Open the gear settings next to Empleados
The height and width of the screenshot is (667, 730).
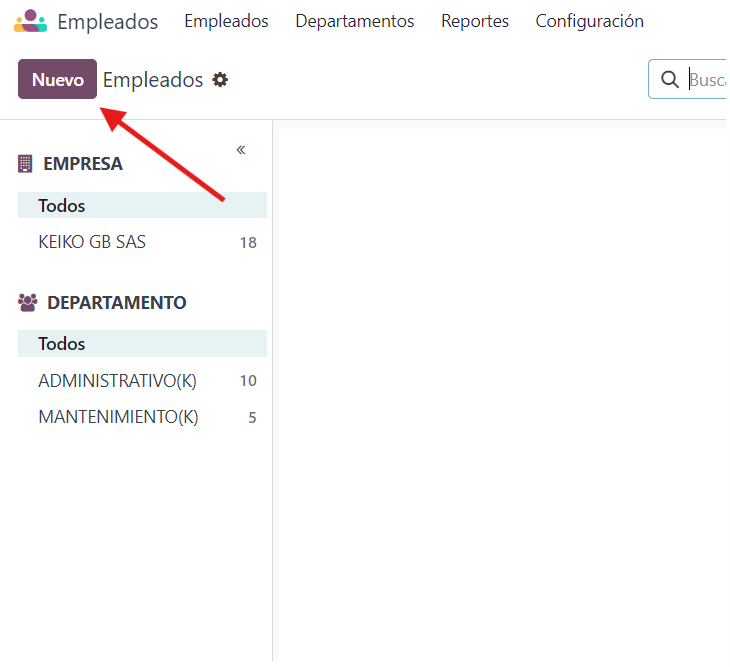[x=220, y=80]
